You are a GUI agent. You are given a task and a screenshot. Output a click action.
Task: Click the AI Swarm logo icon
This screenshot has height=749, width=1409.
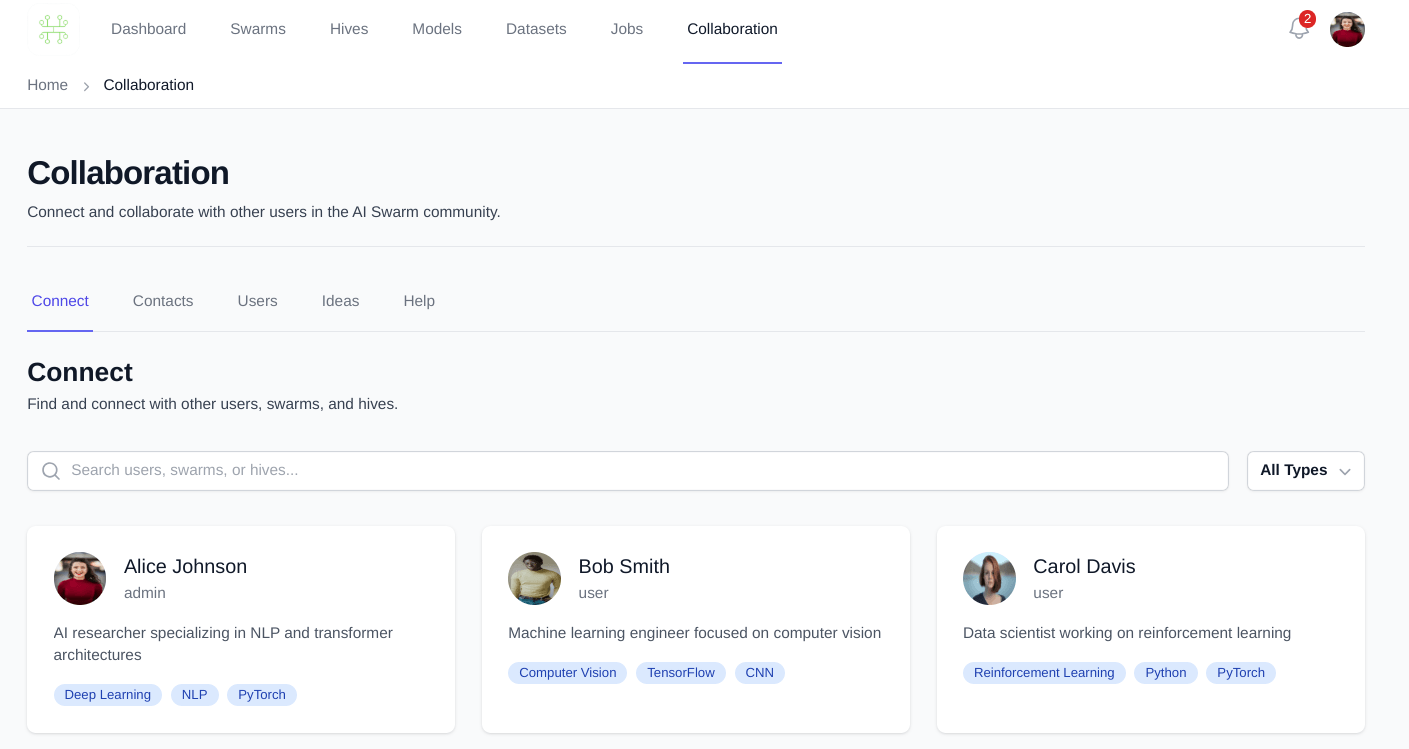click(53, 29)
